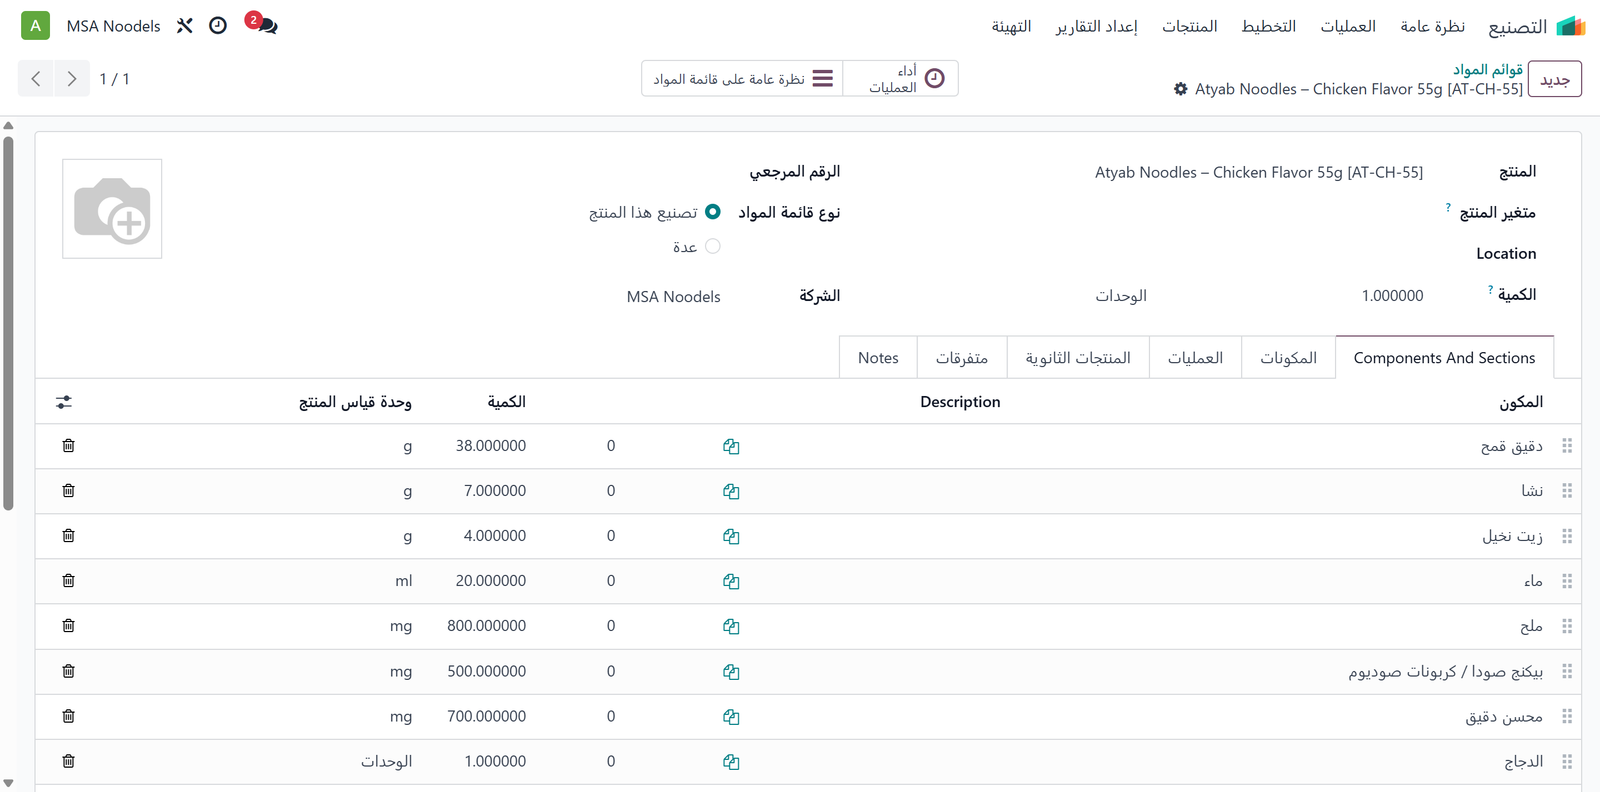Image resolution: width=1600 pixels, height=792 pixels.
Task: Open activities clock icon in navbar
Action: coord(218,26)
